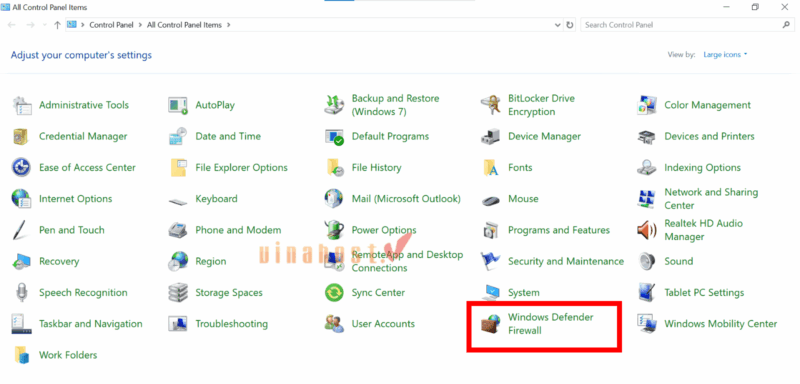Open the Mouse icon

[x=491, y=200]
